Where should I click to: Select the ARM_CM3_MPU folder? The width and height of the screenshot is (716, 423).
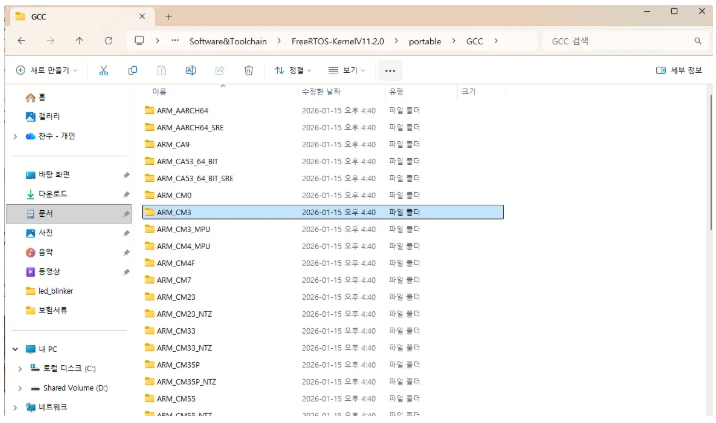[323, 229]
